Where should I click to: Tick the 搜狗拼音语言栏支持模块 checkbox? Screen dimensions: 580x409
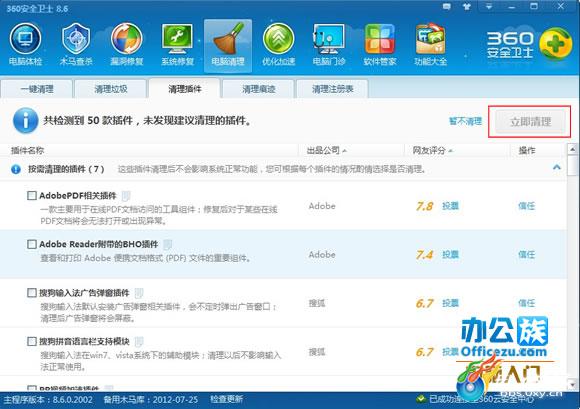[32, 341]
